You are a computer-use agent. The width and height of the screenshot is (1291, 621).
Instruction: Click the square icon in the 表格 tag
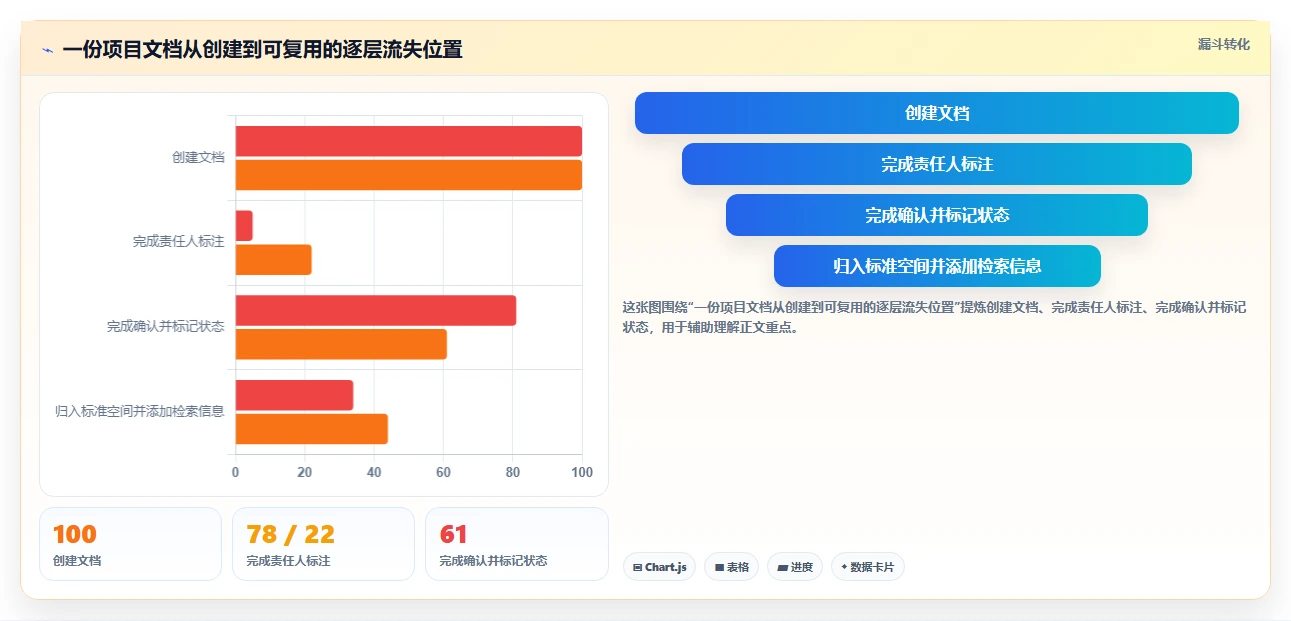tap(719, 567)
